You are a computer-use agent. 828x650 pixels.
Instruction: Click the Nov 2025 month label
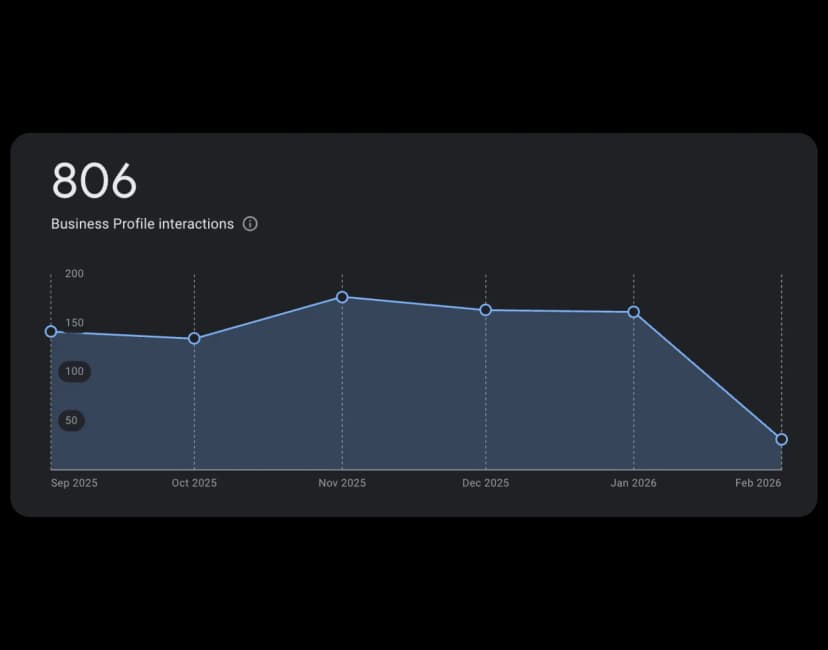coord(341,483)
